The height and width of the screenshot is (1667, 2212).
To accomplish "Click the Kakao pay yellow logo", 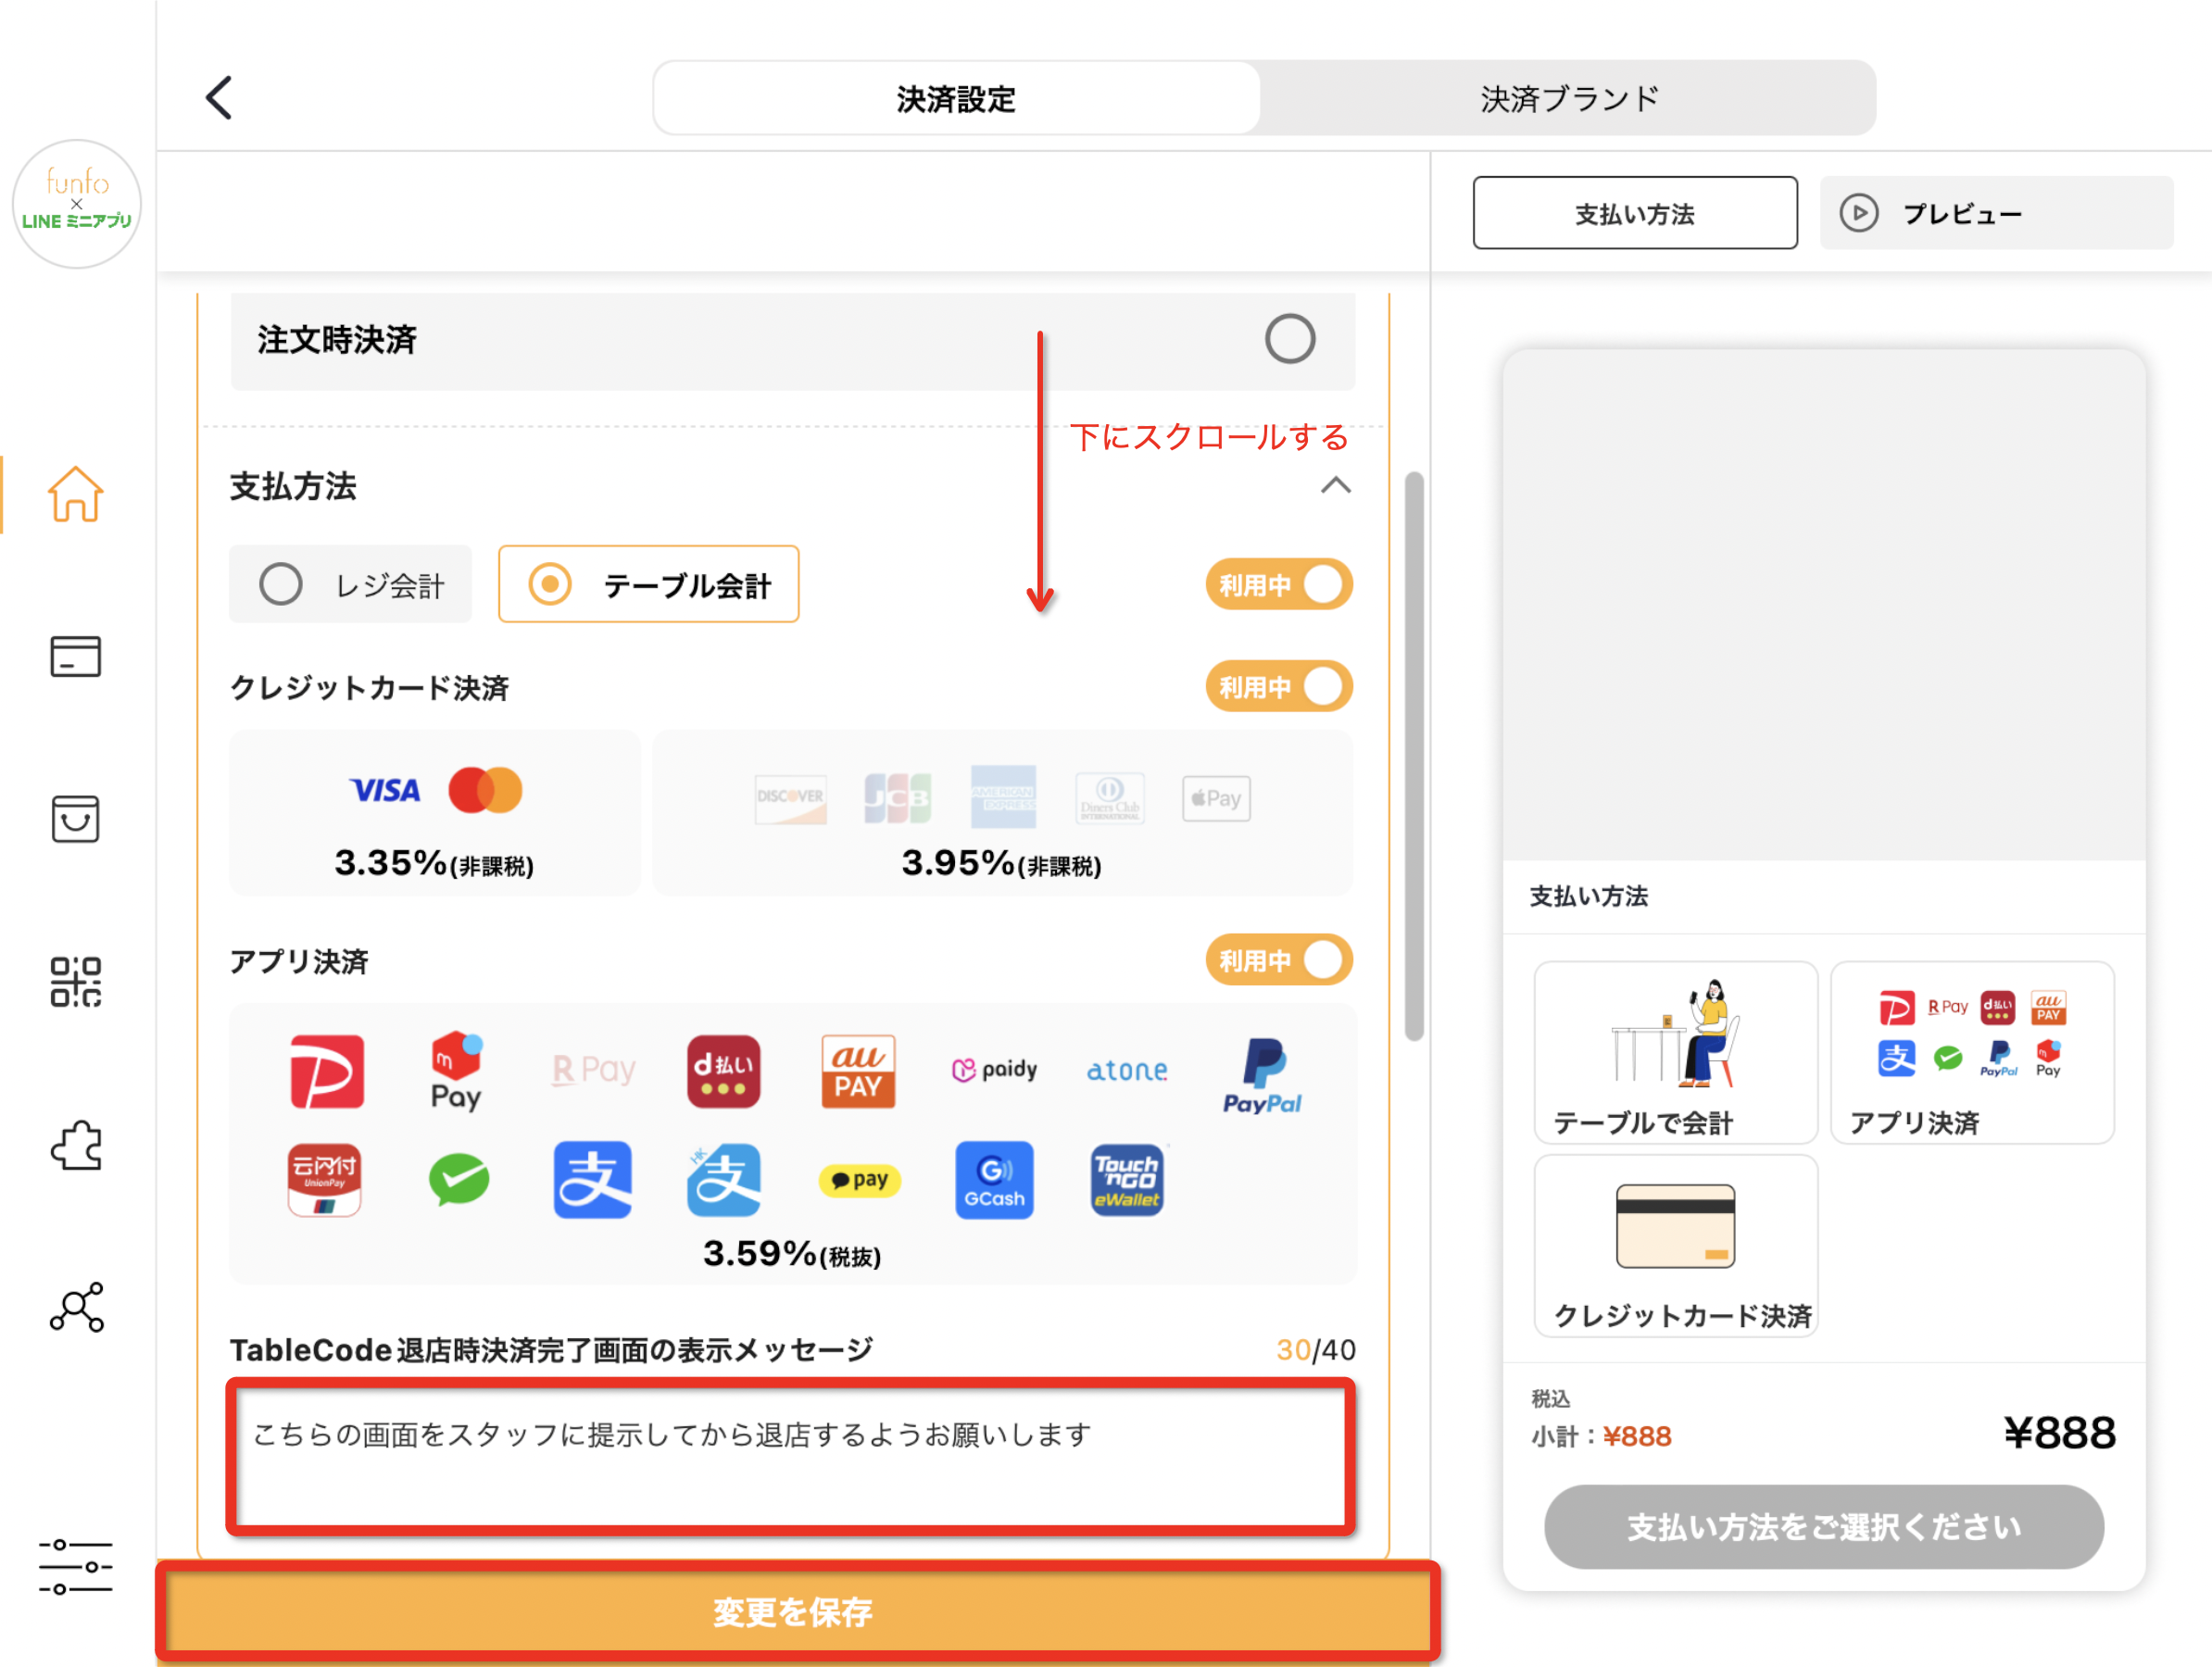I will (x=860, y=1180).
